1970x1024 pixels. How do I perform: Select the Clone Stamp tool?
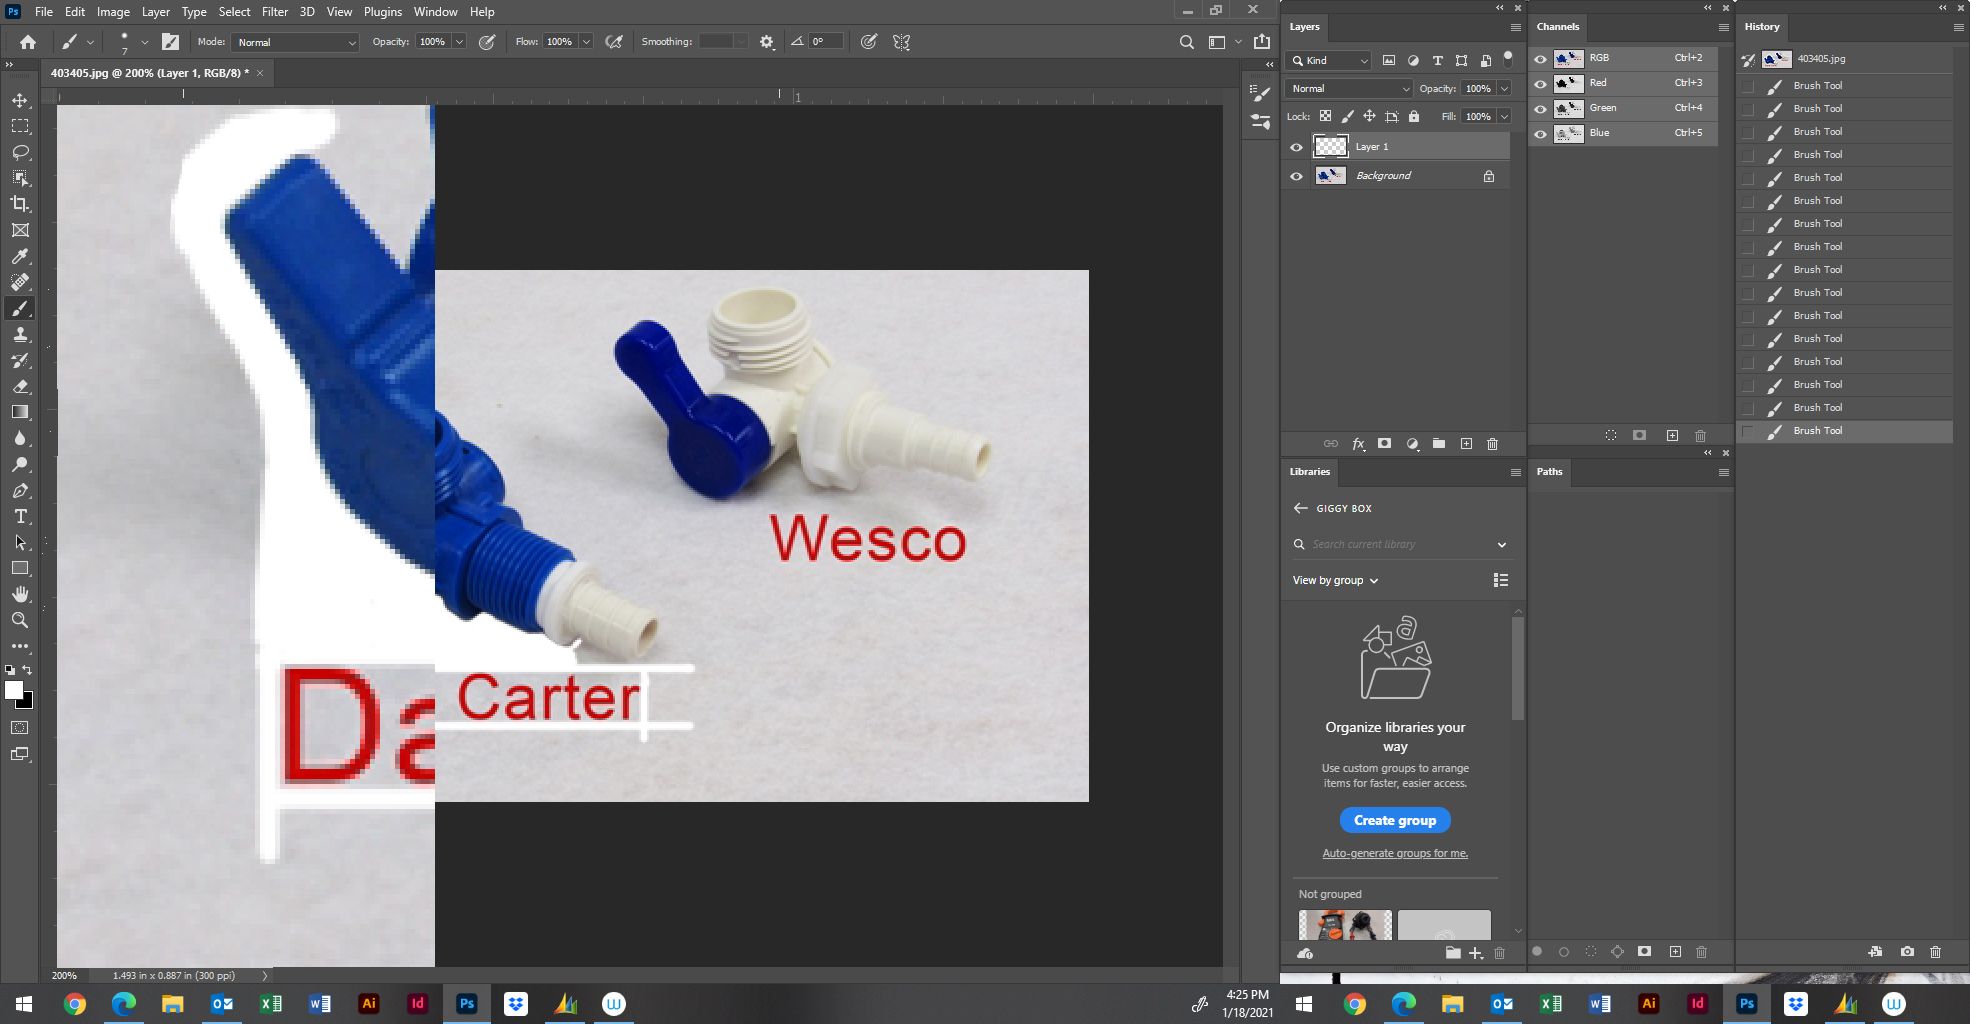click(20, 334)
